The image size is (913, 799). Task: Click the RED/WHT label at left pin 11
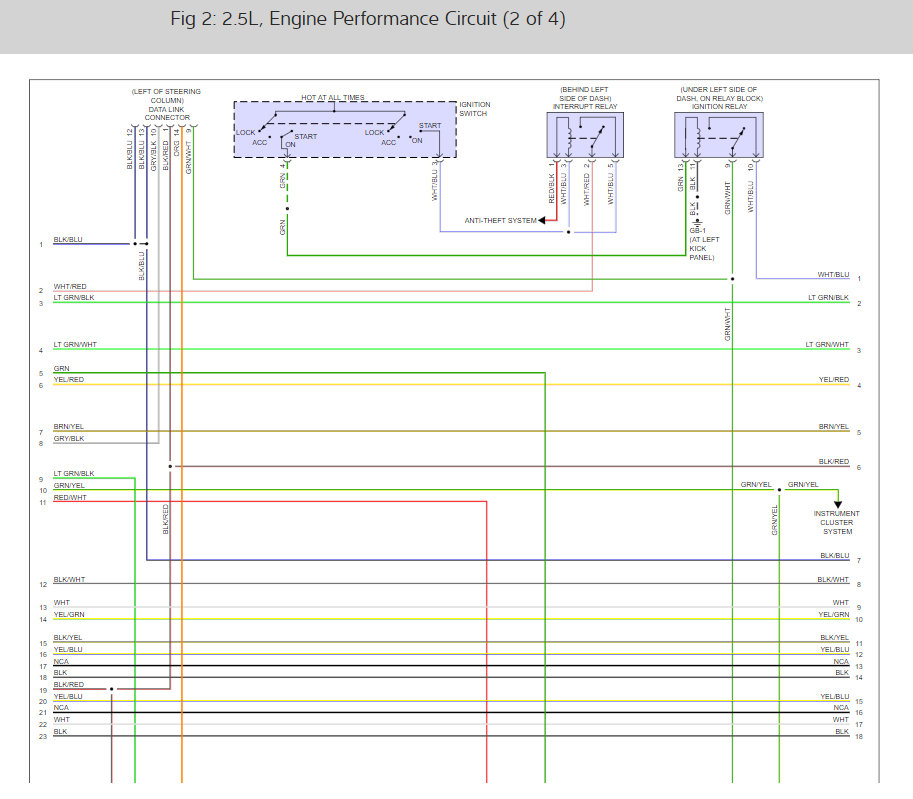pyautogui.click(x=70, y=497)
